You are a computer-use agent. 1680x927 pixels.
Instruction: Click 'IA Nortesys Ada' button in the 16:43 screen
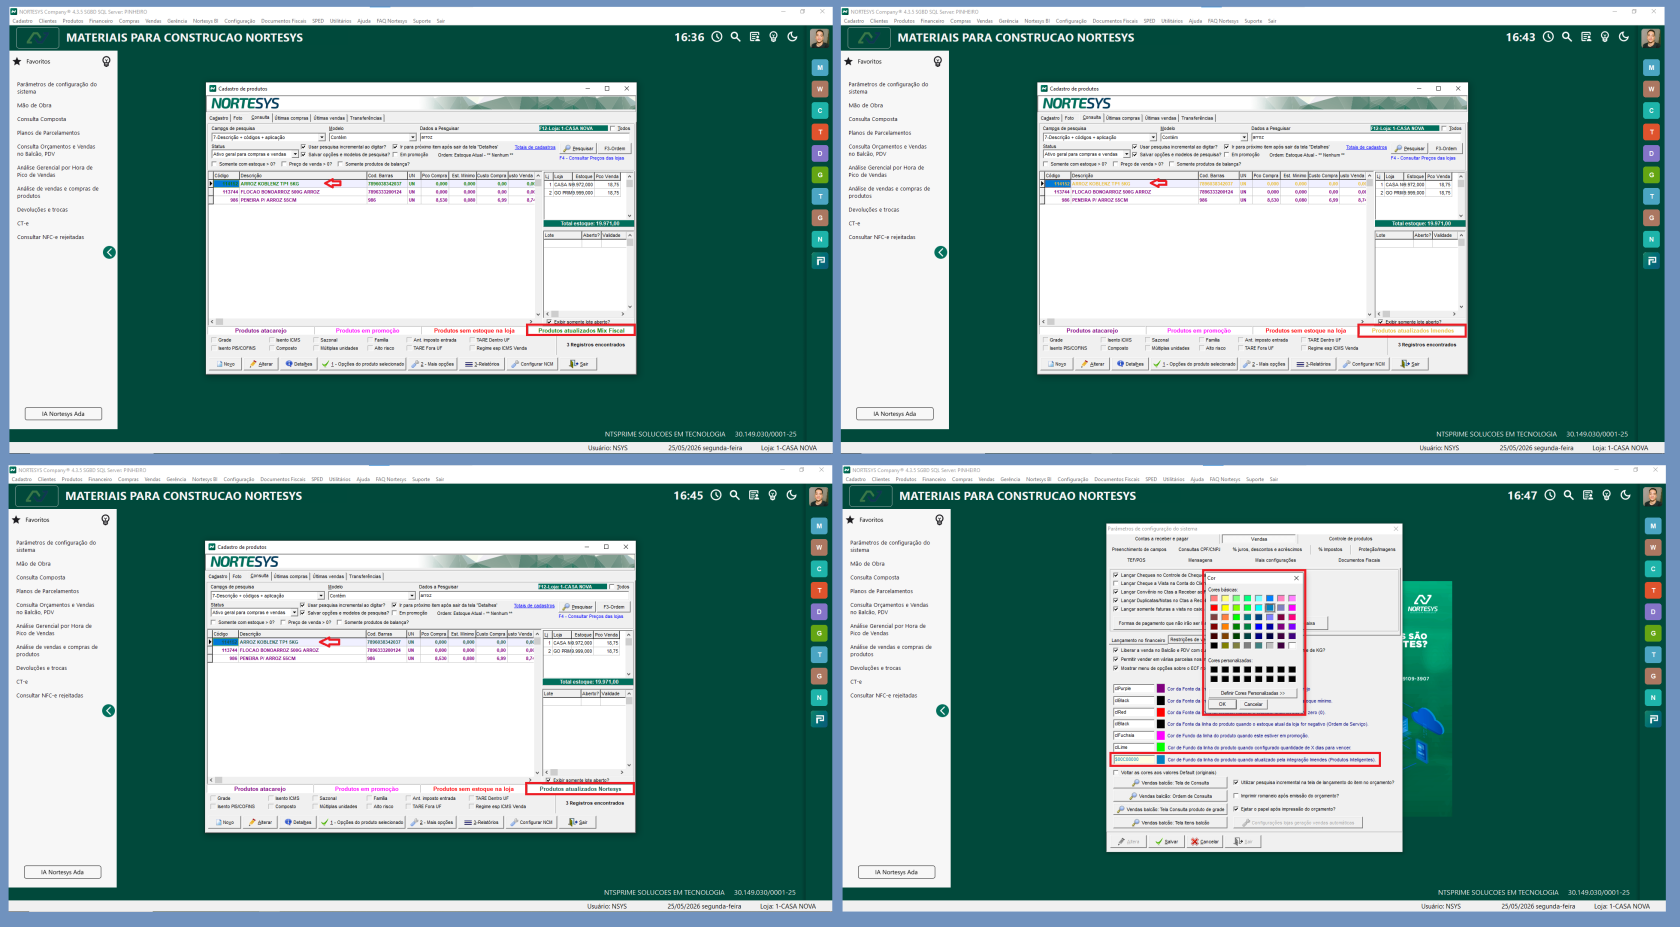895,414
